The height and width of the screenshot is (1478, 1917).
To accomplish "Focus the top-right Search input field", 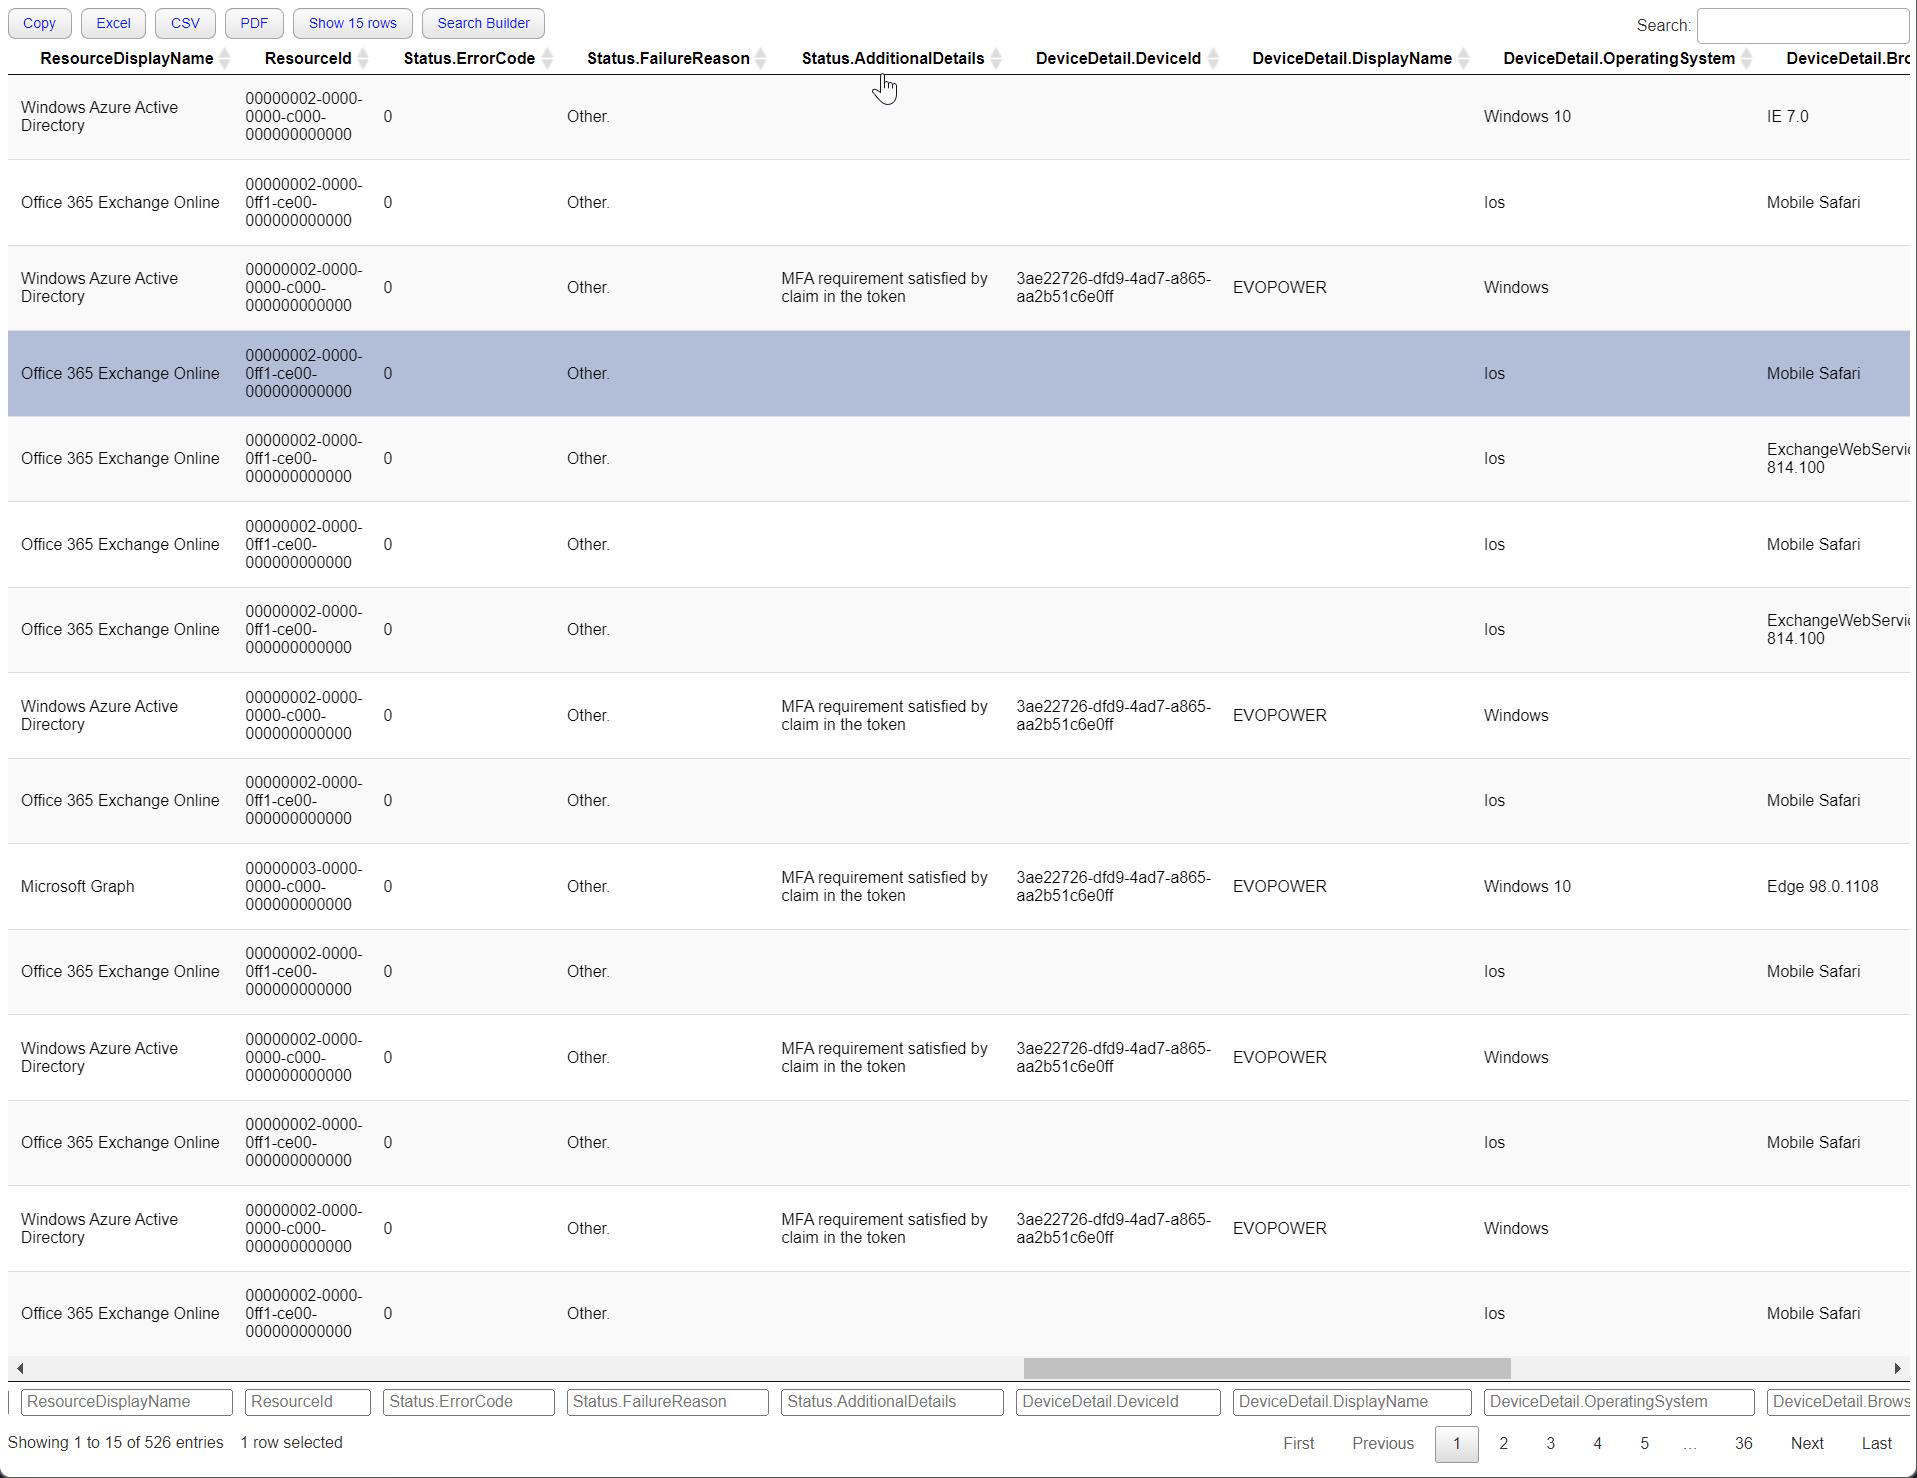I will point(1802,25).
